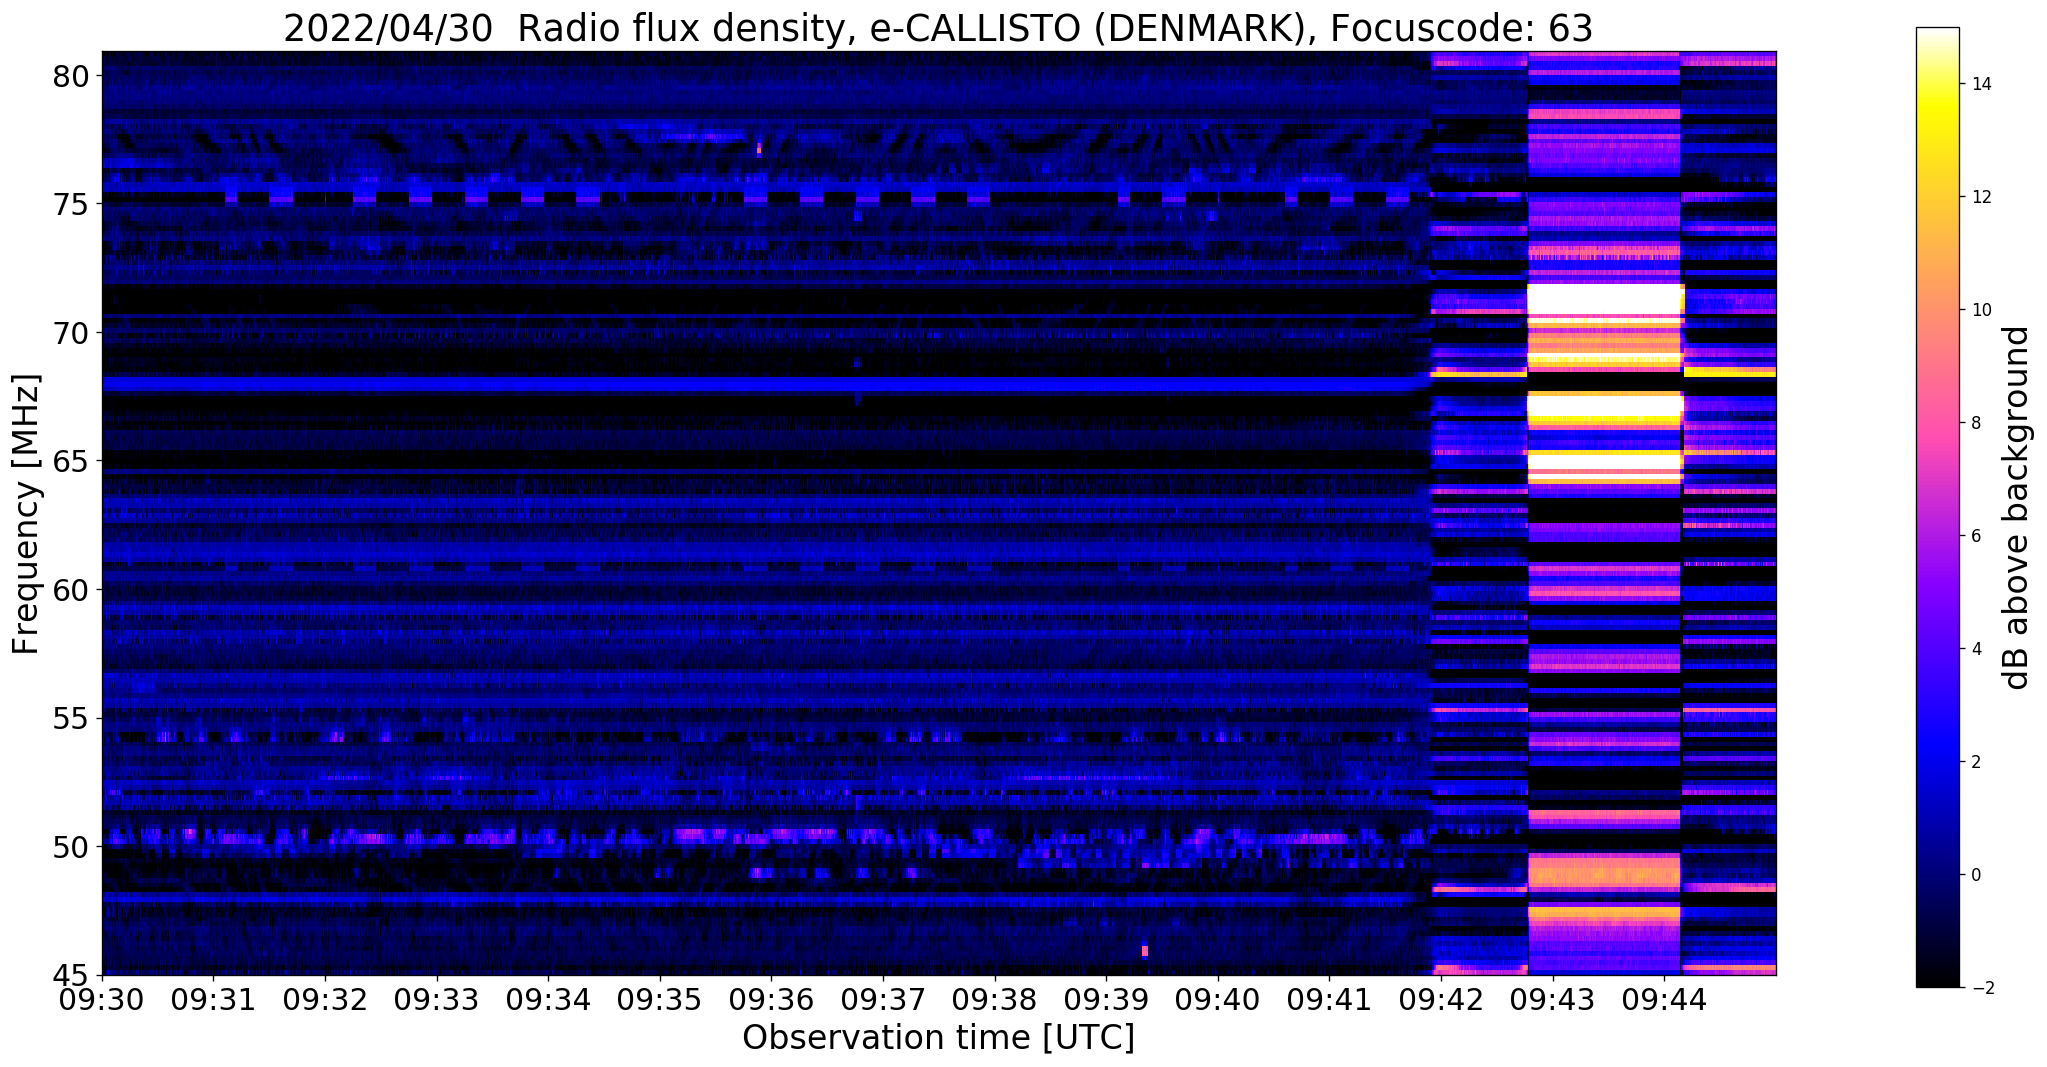Click the colorbar tick label 10
Screen dimensions: 2047x1067
coord(1980,310)
